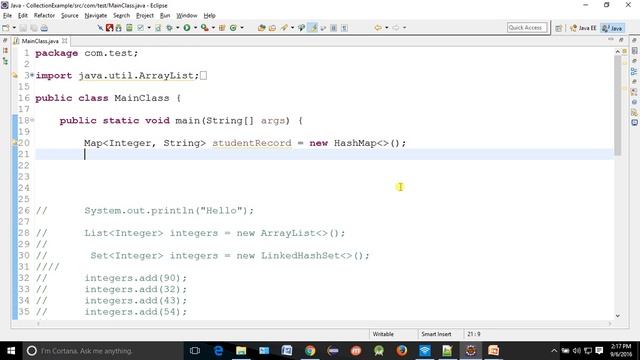Go back with yellow Back arrow

tap(378, 28)
